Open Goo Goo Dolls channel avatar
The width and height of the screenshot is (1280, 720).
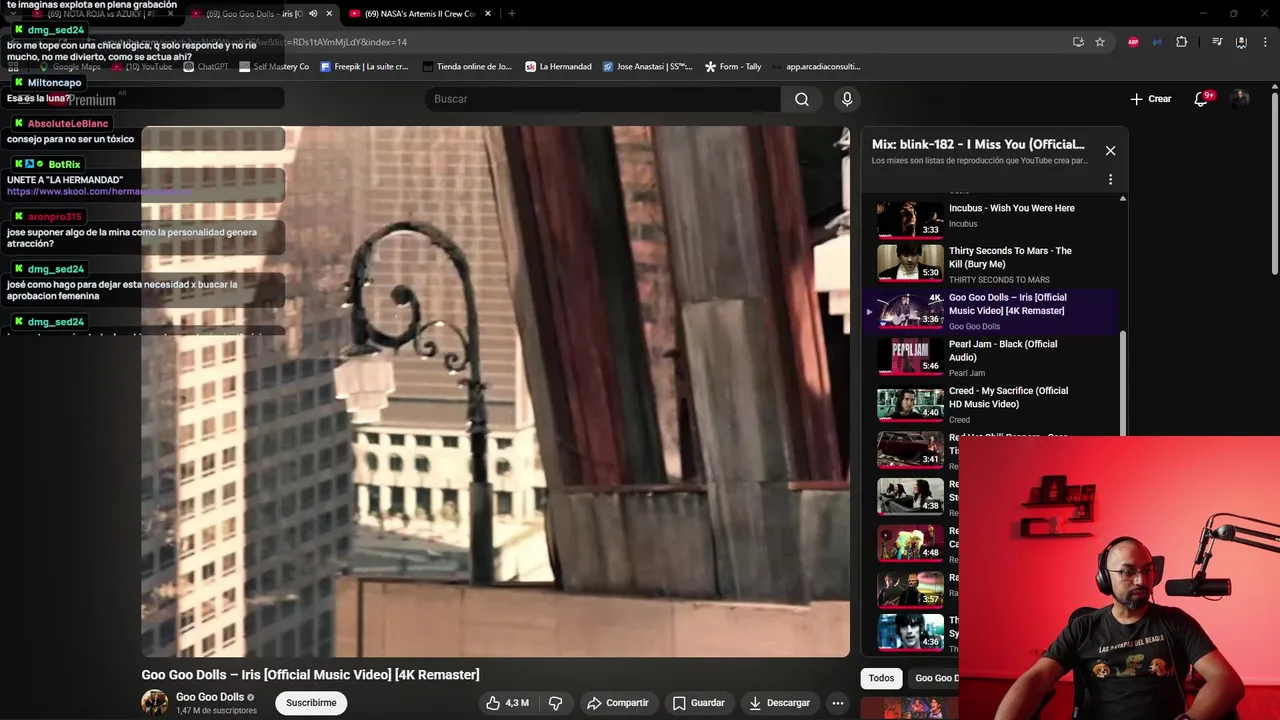(155, 703)
